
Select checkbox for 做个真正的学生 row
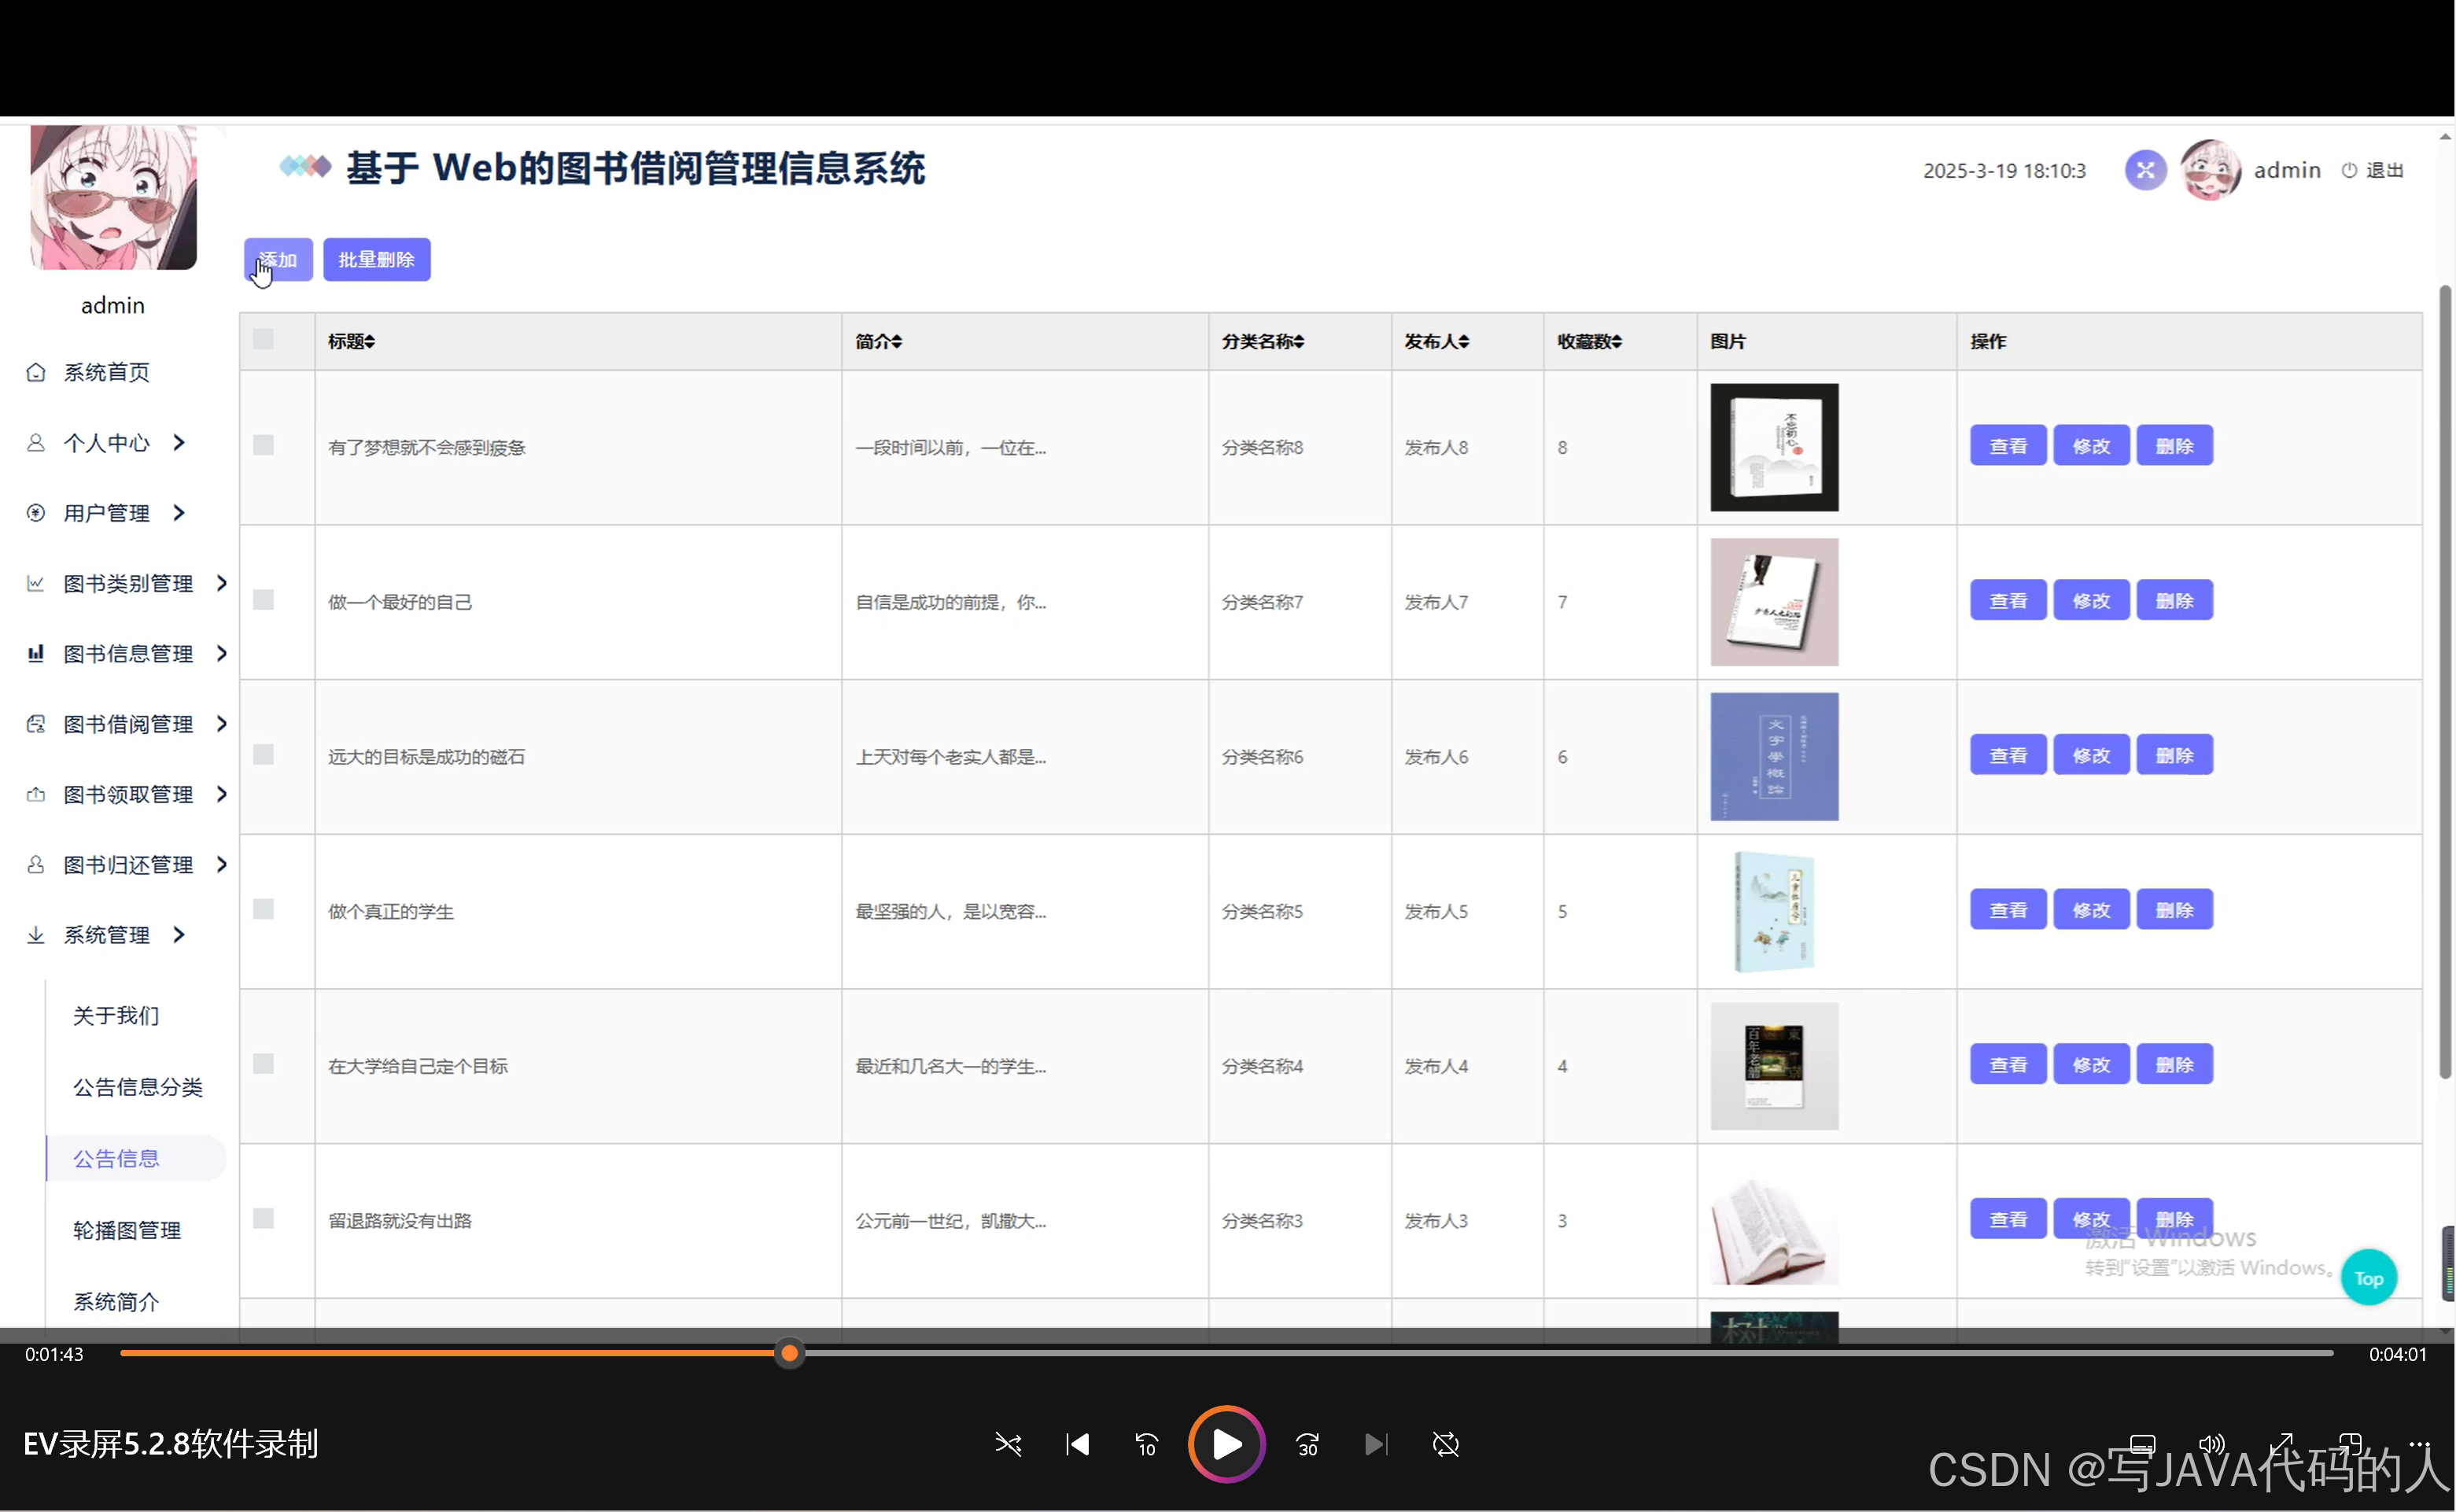pyautogui.click(x=263, y=909)
